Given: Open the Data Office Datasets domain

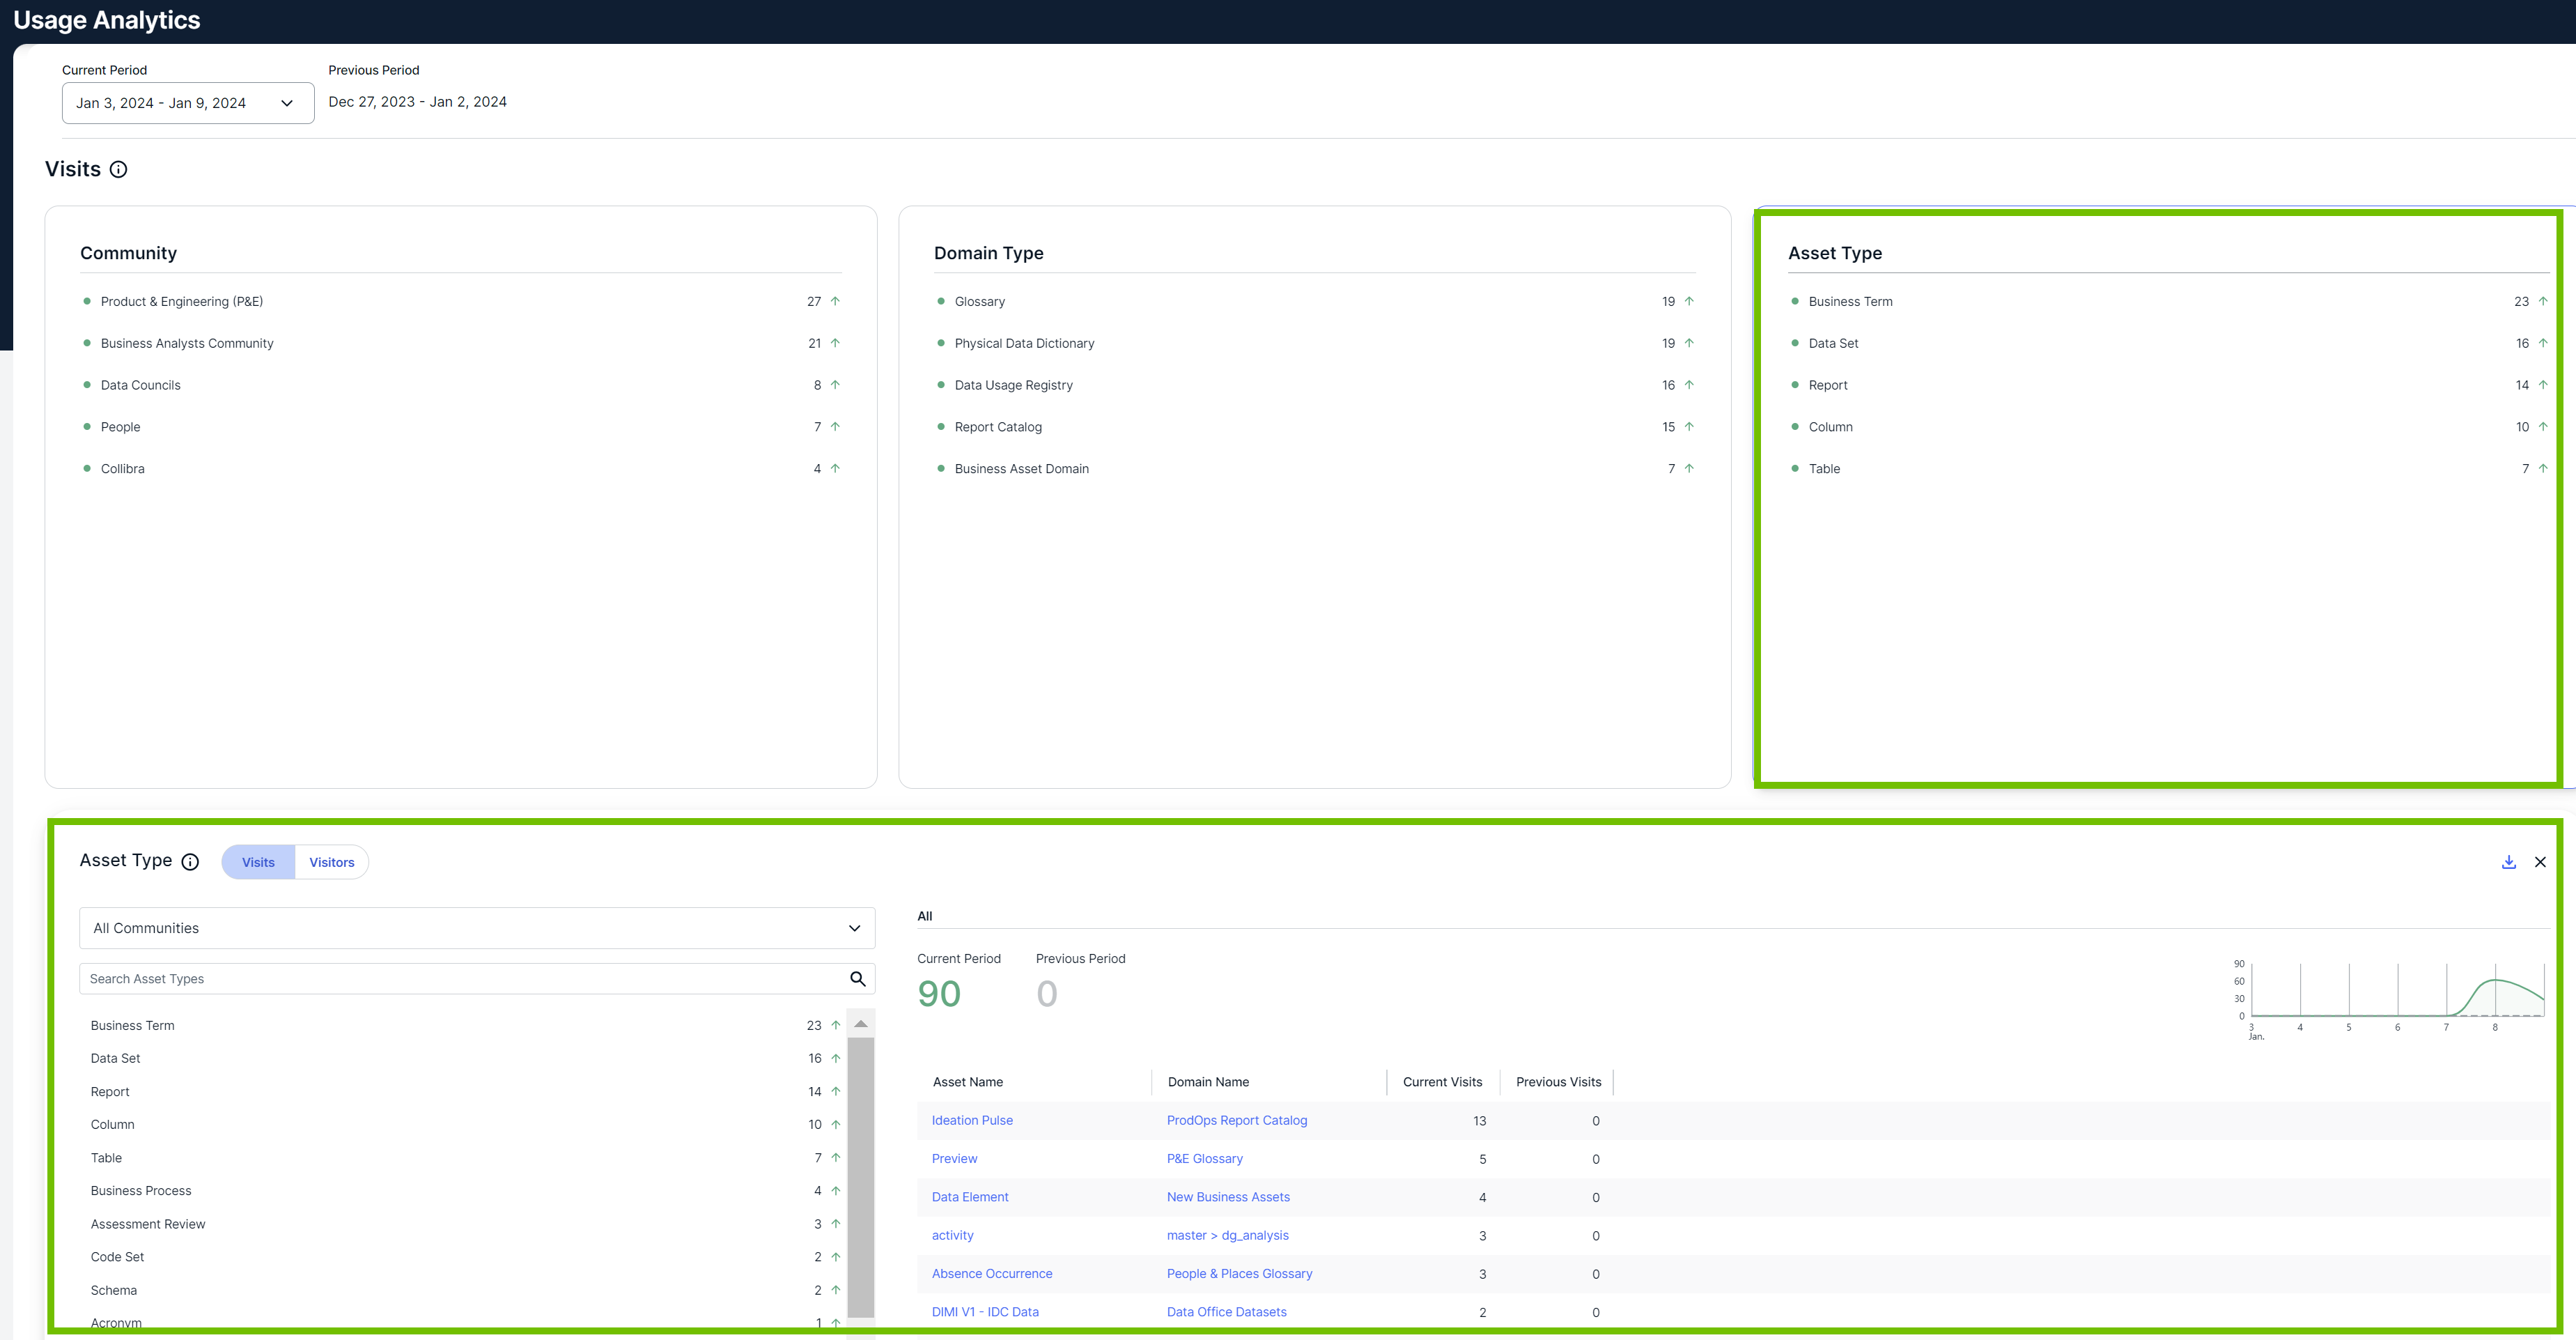Looking at the screenshot, I should (1226, 1312).
